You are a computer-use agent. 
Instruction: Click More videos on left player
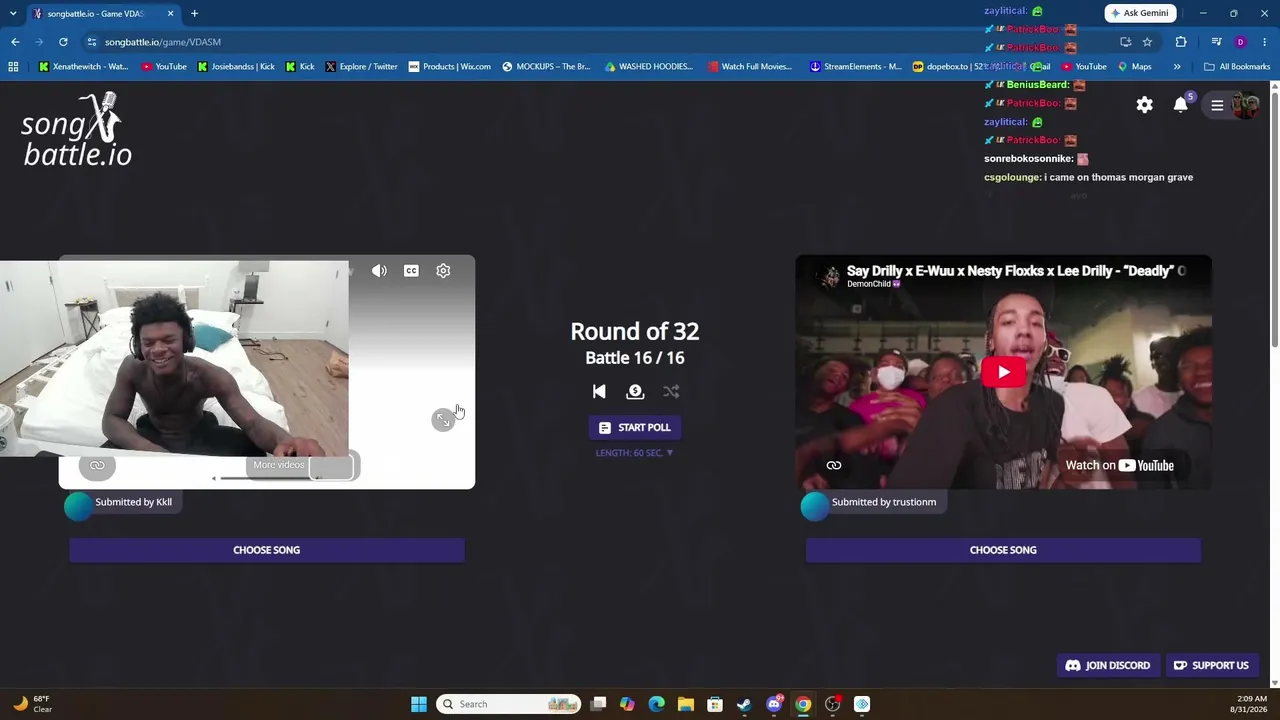(279, 465)
